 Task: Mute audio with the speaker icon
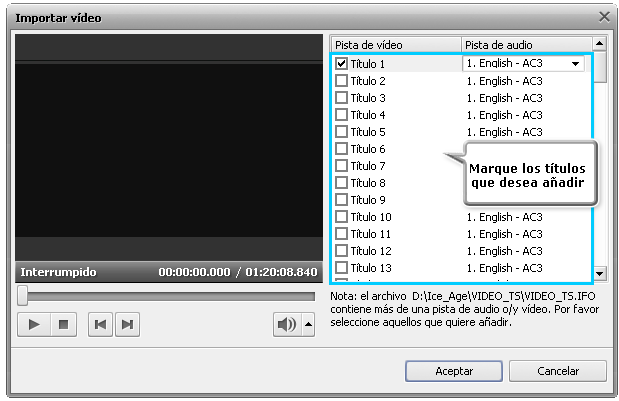coord(287,324)
